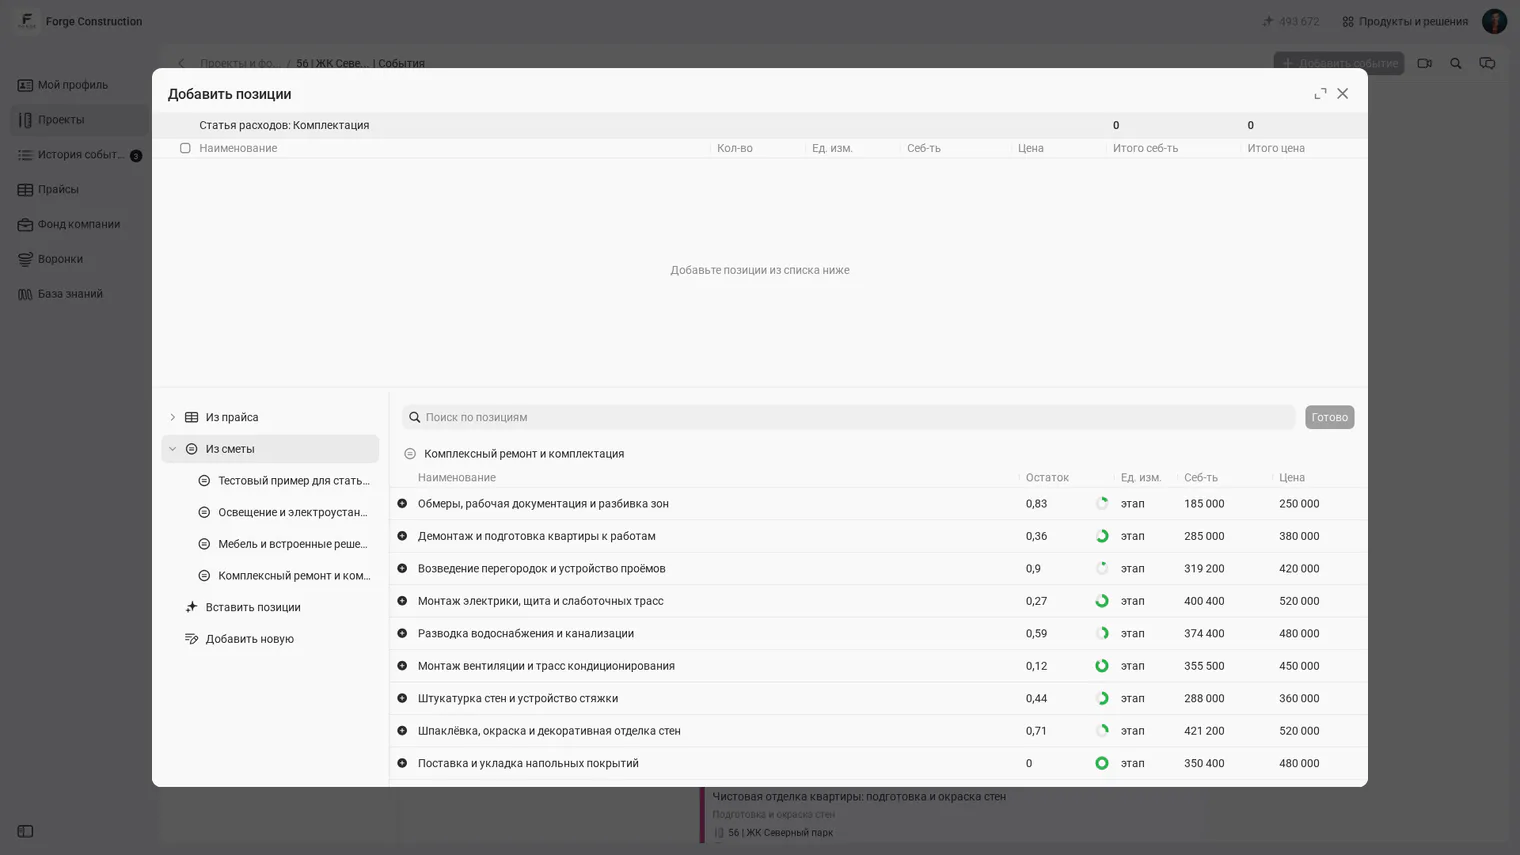The width and height of the screenshot is (1520, 855).
Task: Click the estimate icon beside Комплексный ремонт и комплектация heading
Action: pos(410,454)
